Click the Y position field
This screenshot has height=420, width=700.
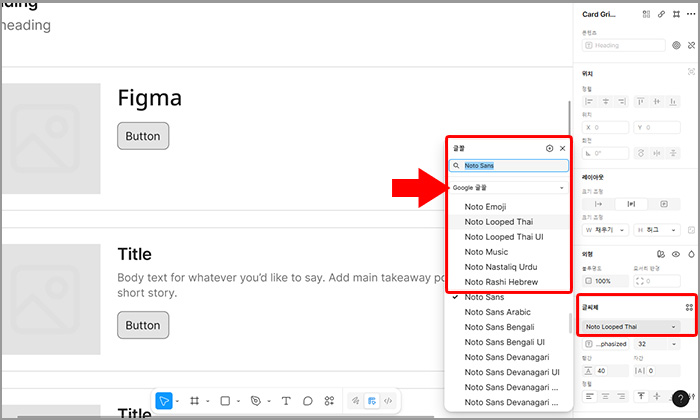pos(657,128)
